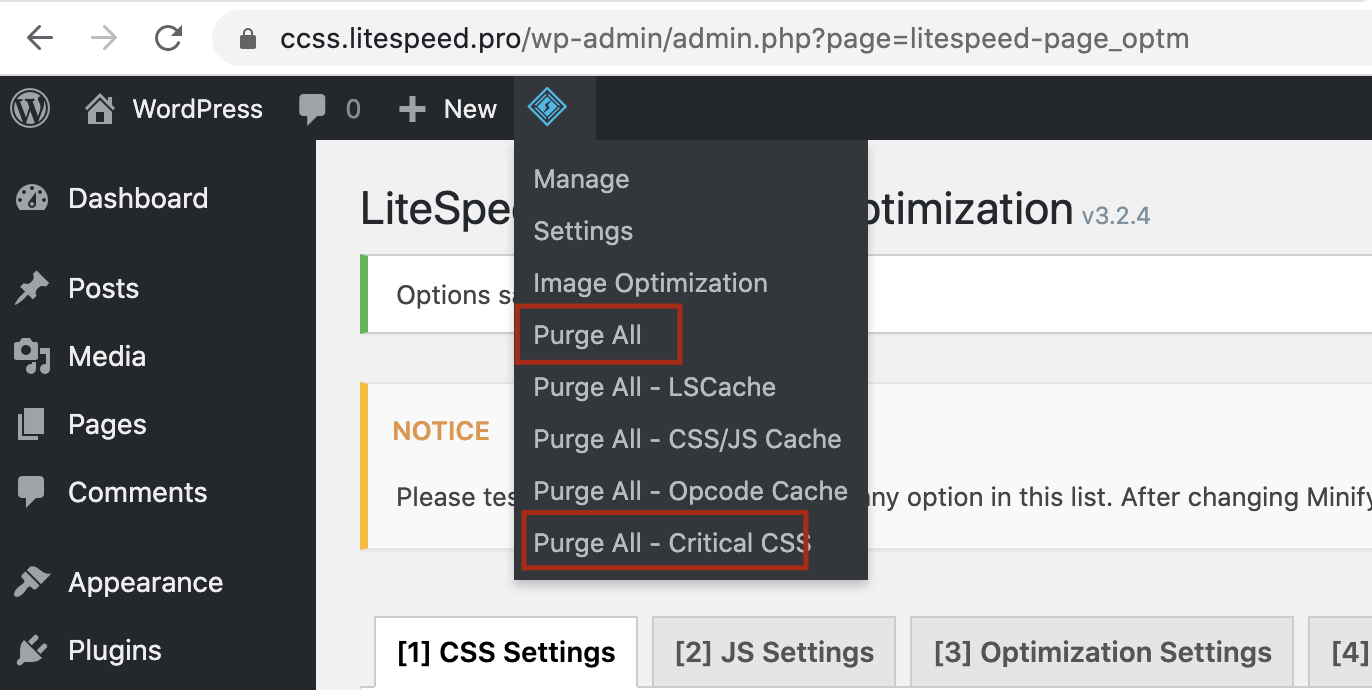Click the browser address bar URL
The image size is (1372, 690).
(x=735, y=39)
